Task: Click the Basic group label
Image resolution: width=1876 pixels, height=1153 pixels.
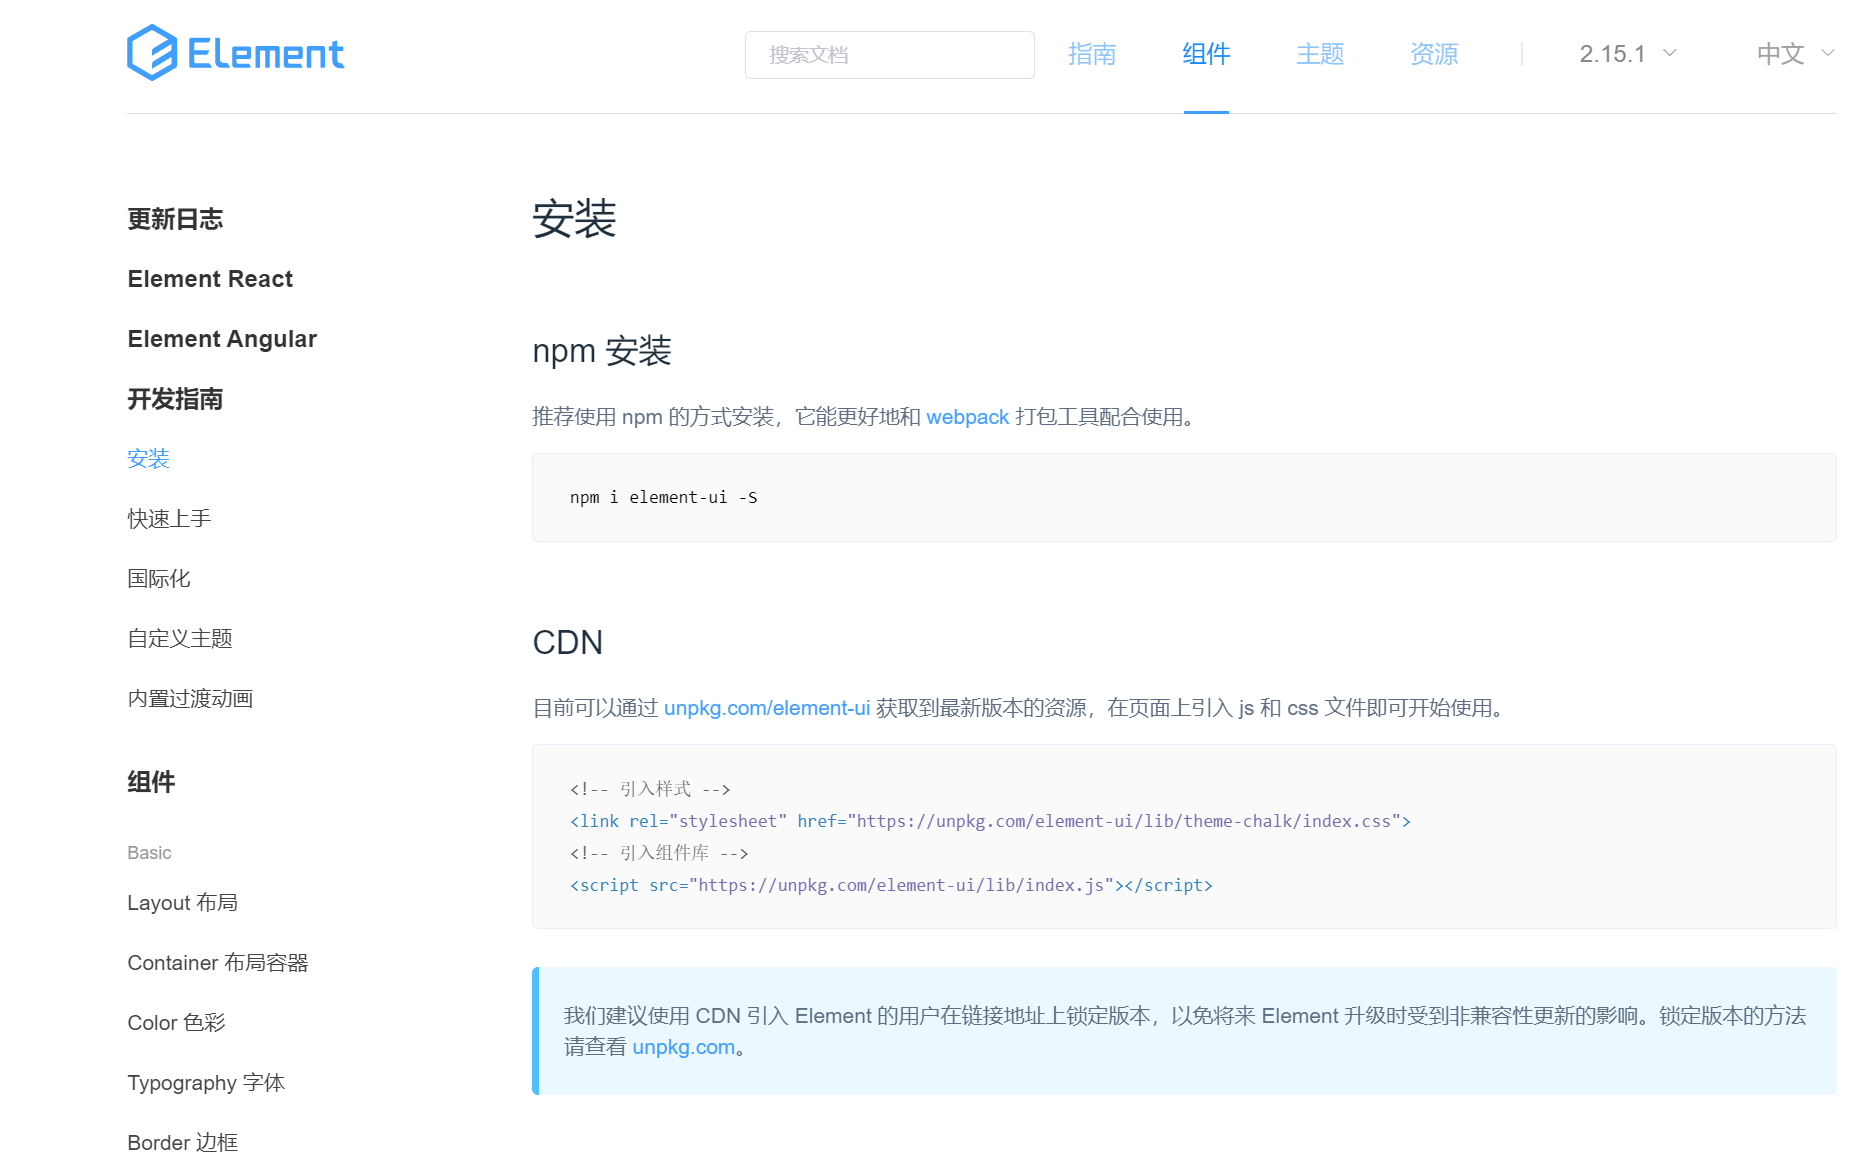Action: coord(149,853)
